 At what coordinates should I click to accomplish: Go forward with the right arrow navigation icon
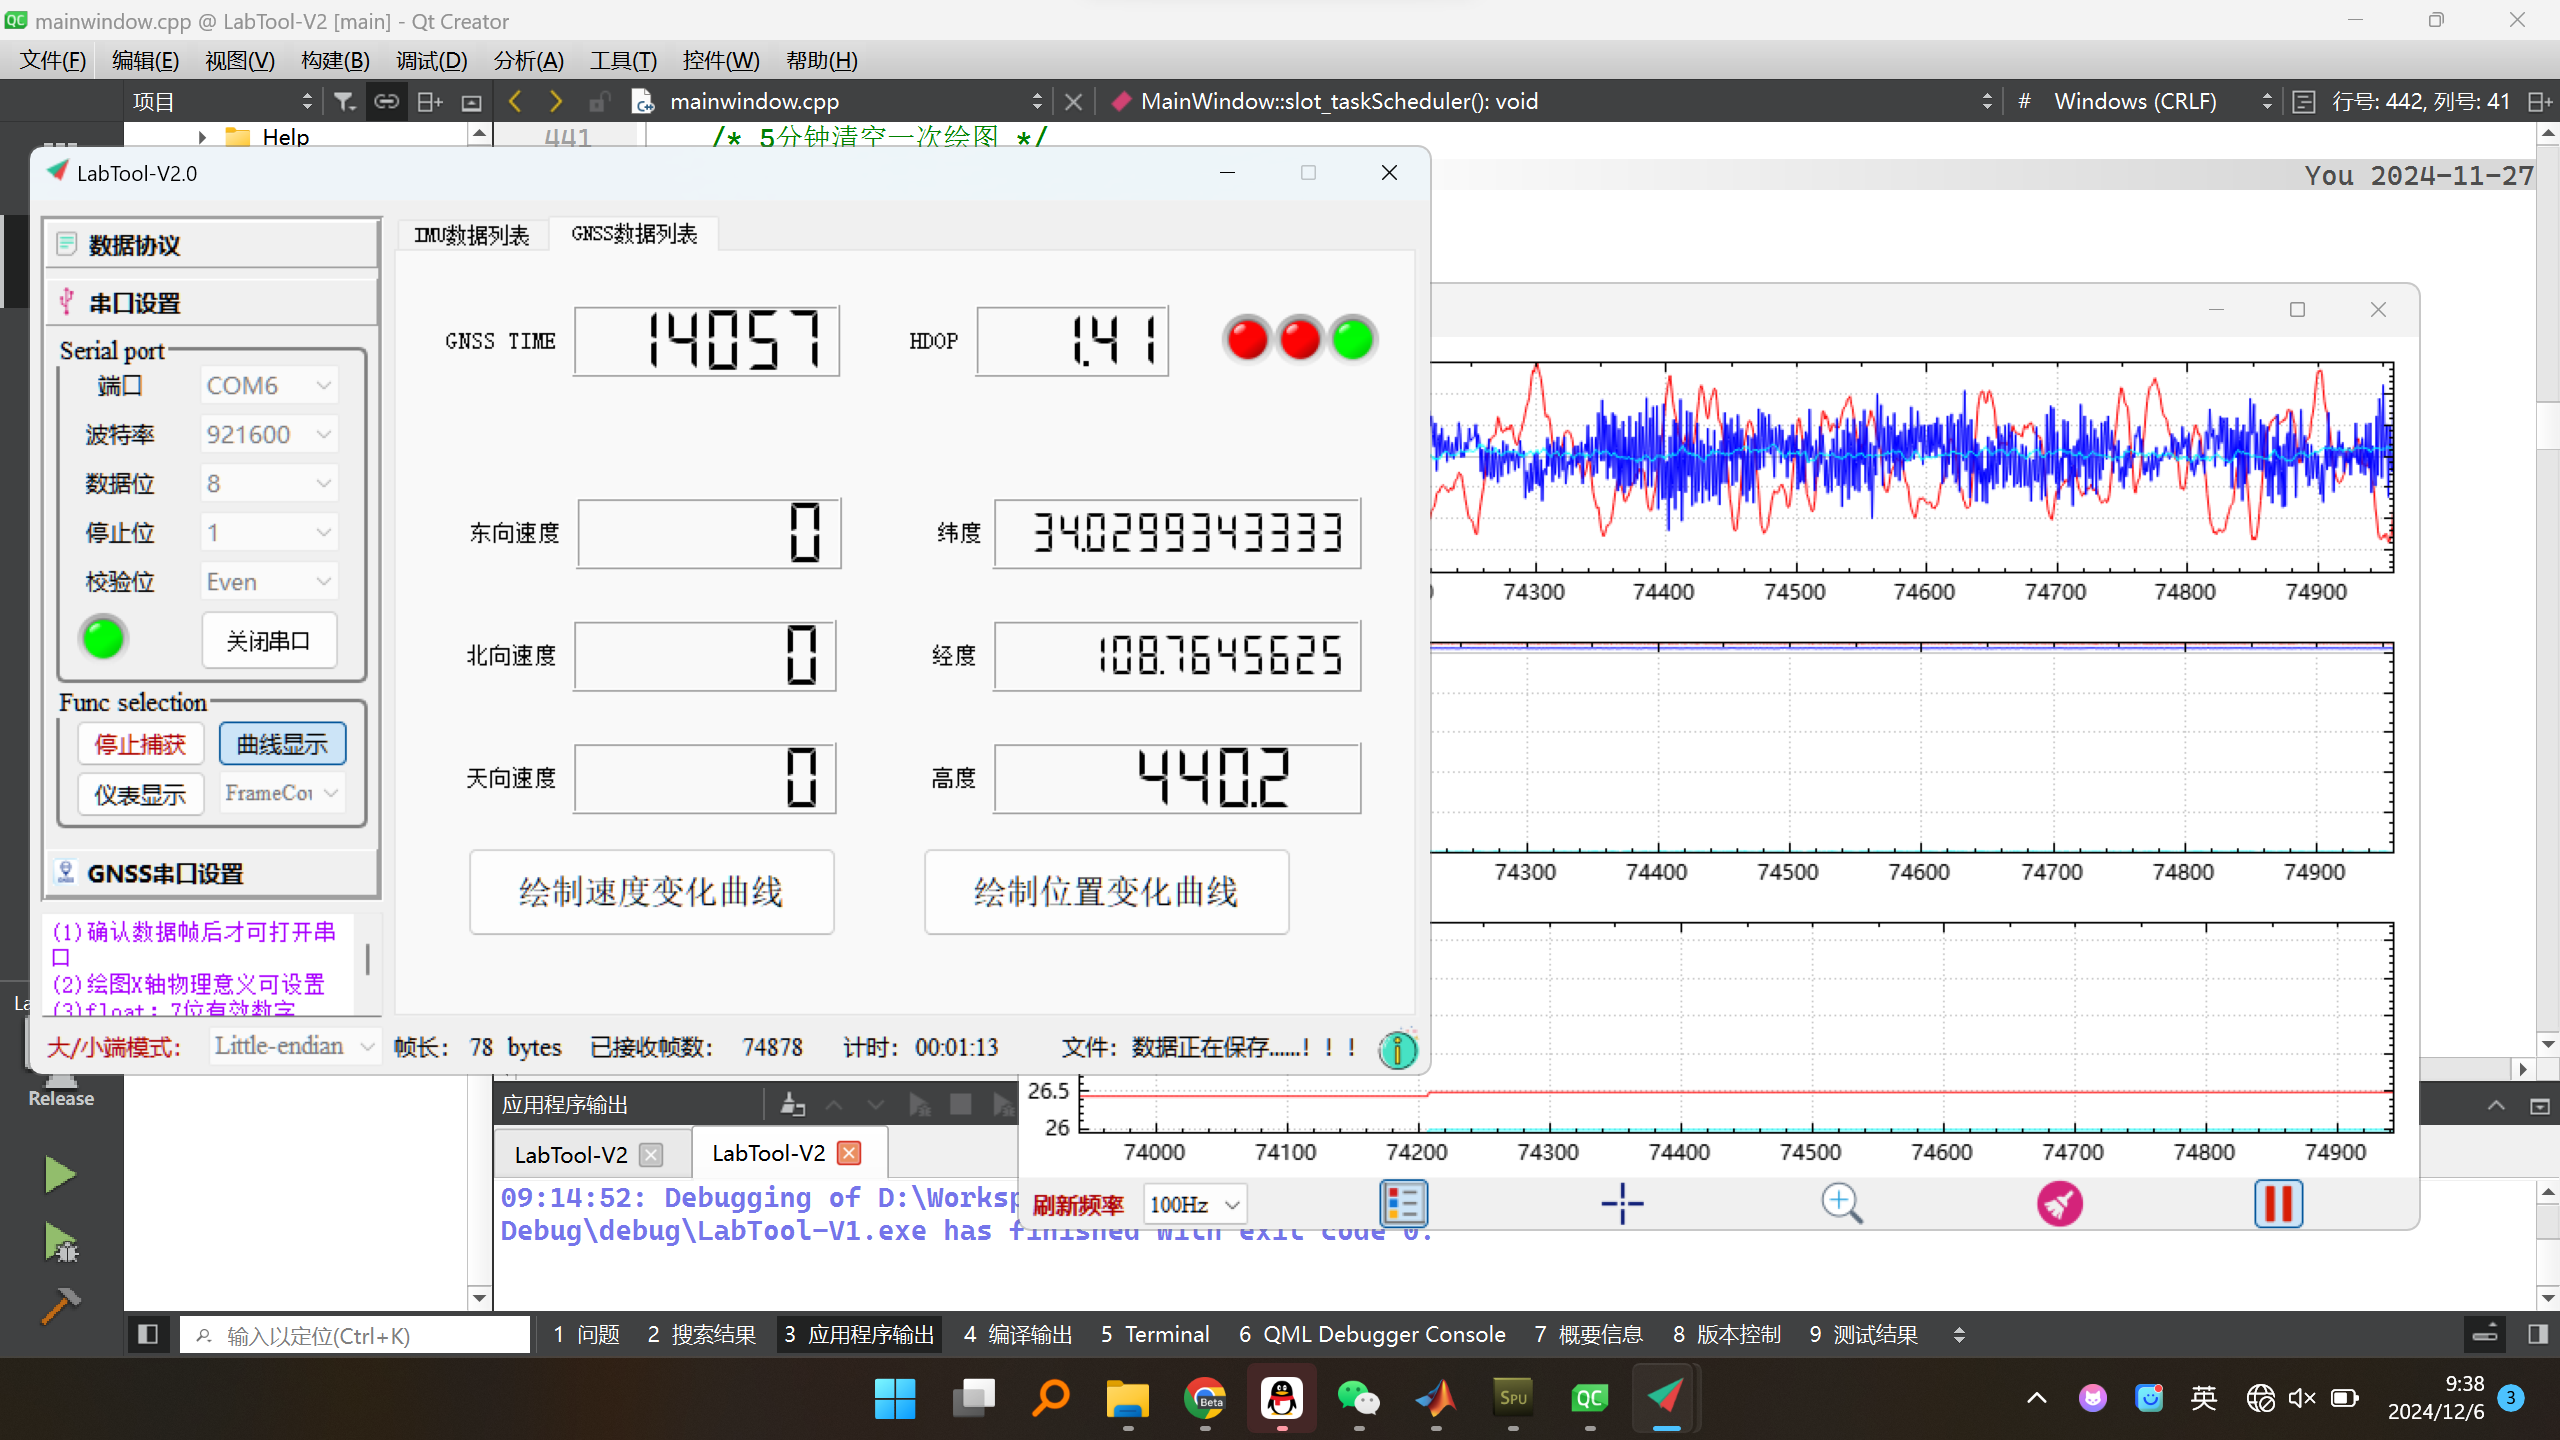[x=556, y=101]
